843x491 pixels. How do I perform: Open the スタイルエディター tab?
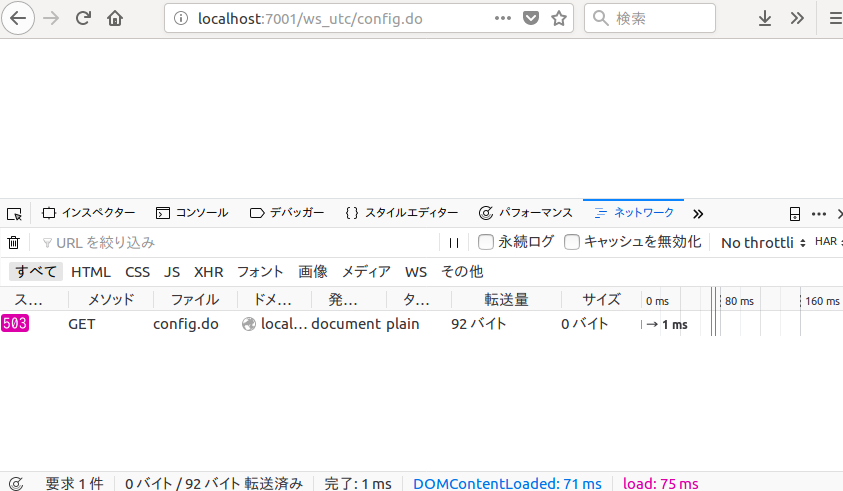tap(402, 213)
